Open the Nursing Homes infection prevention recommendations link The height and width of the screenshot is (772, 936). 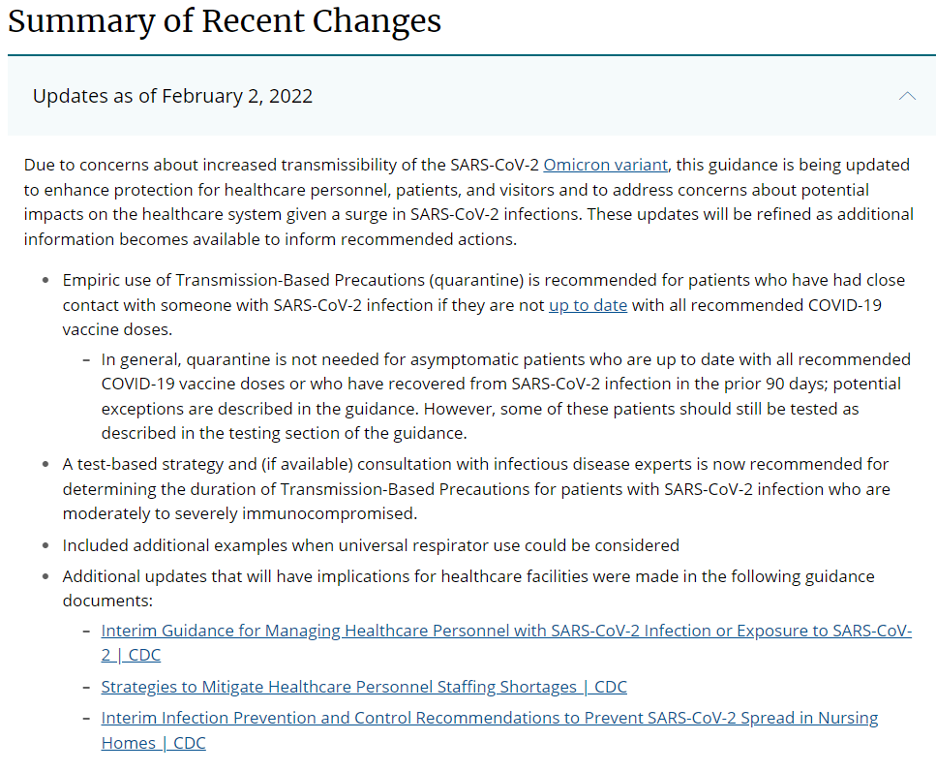pyautogui.click(x=489, y=718)
